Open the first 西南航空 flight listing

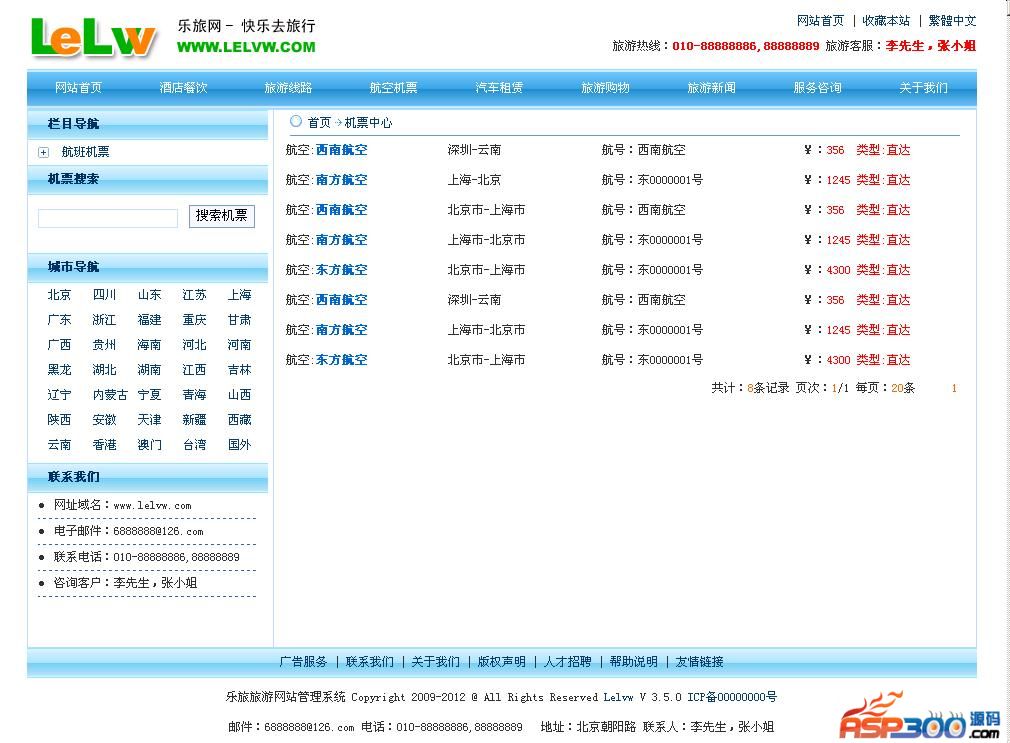pyautogui.click(x=341, y=150)
